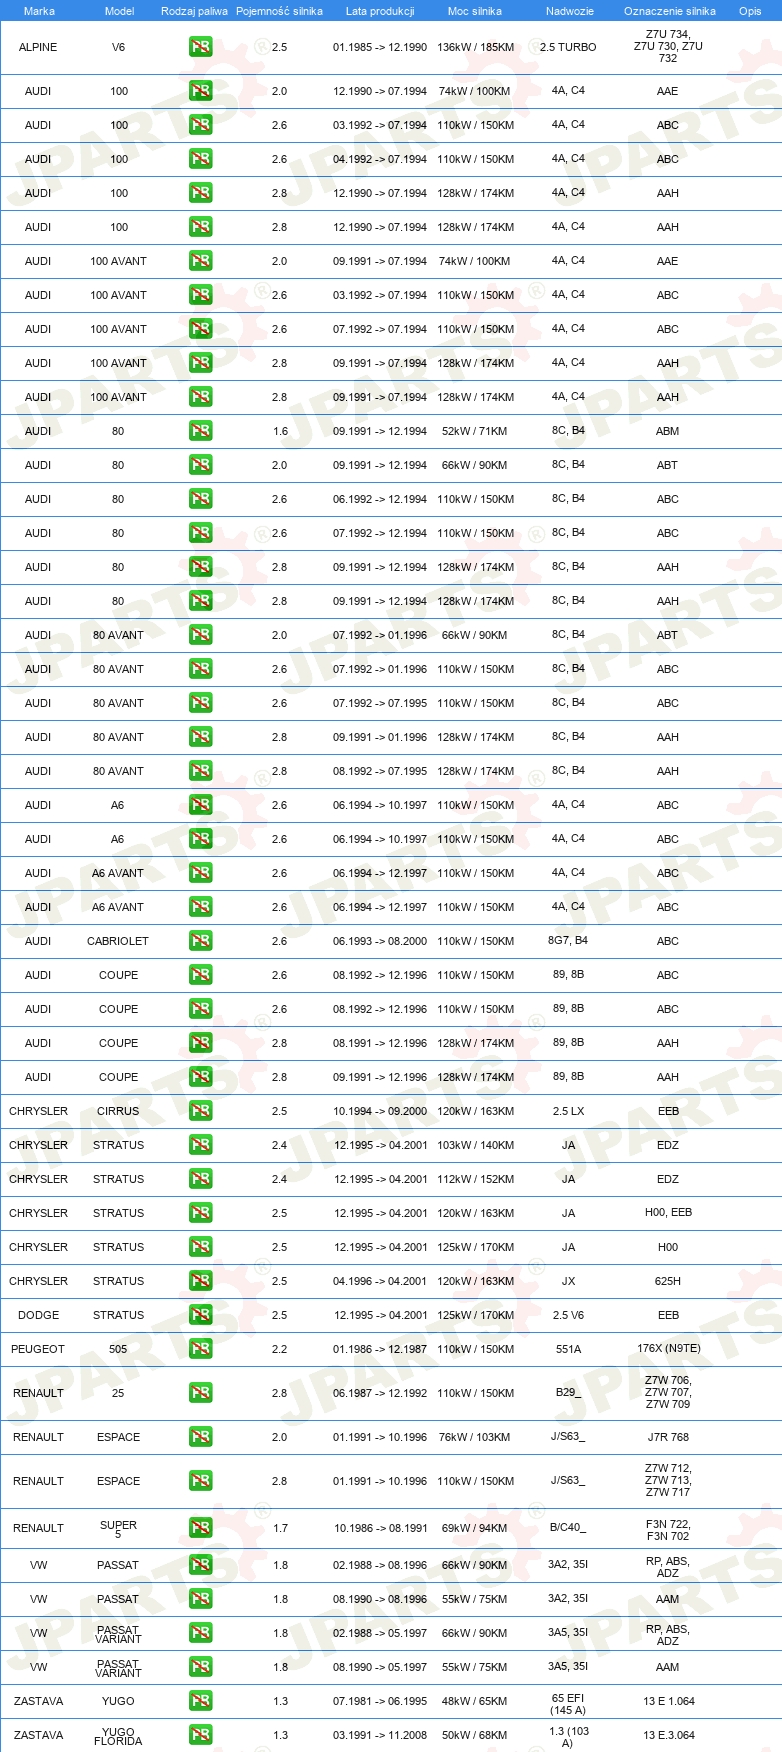Viewport: 782px width, 1752px height.
Task: Click the fuel icon in AUDI CABRIOLET row
Action: (201, 941)
